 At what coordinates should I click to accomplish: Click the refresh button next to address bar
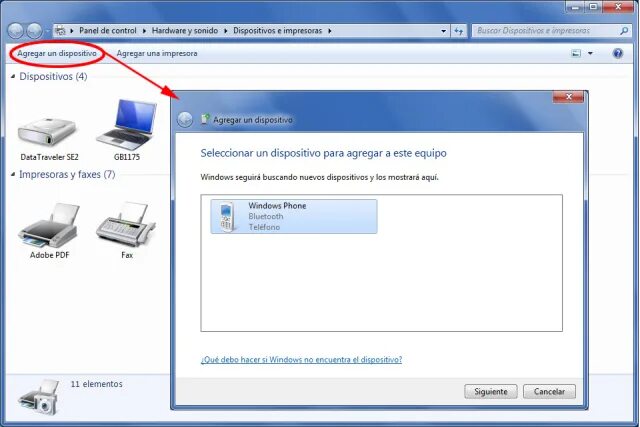pos(459,31)
